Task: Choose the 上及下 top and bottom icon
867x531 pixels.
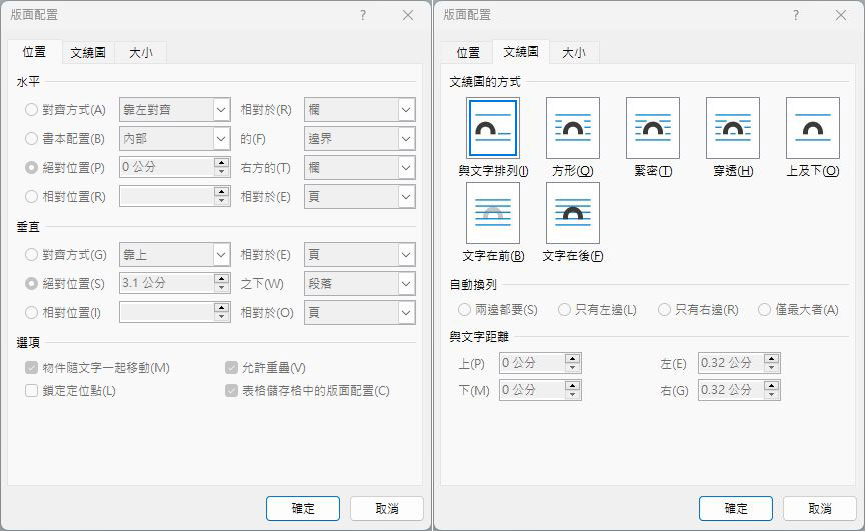Action: [812, 129]
